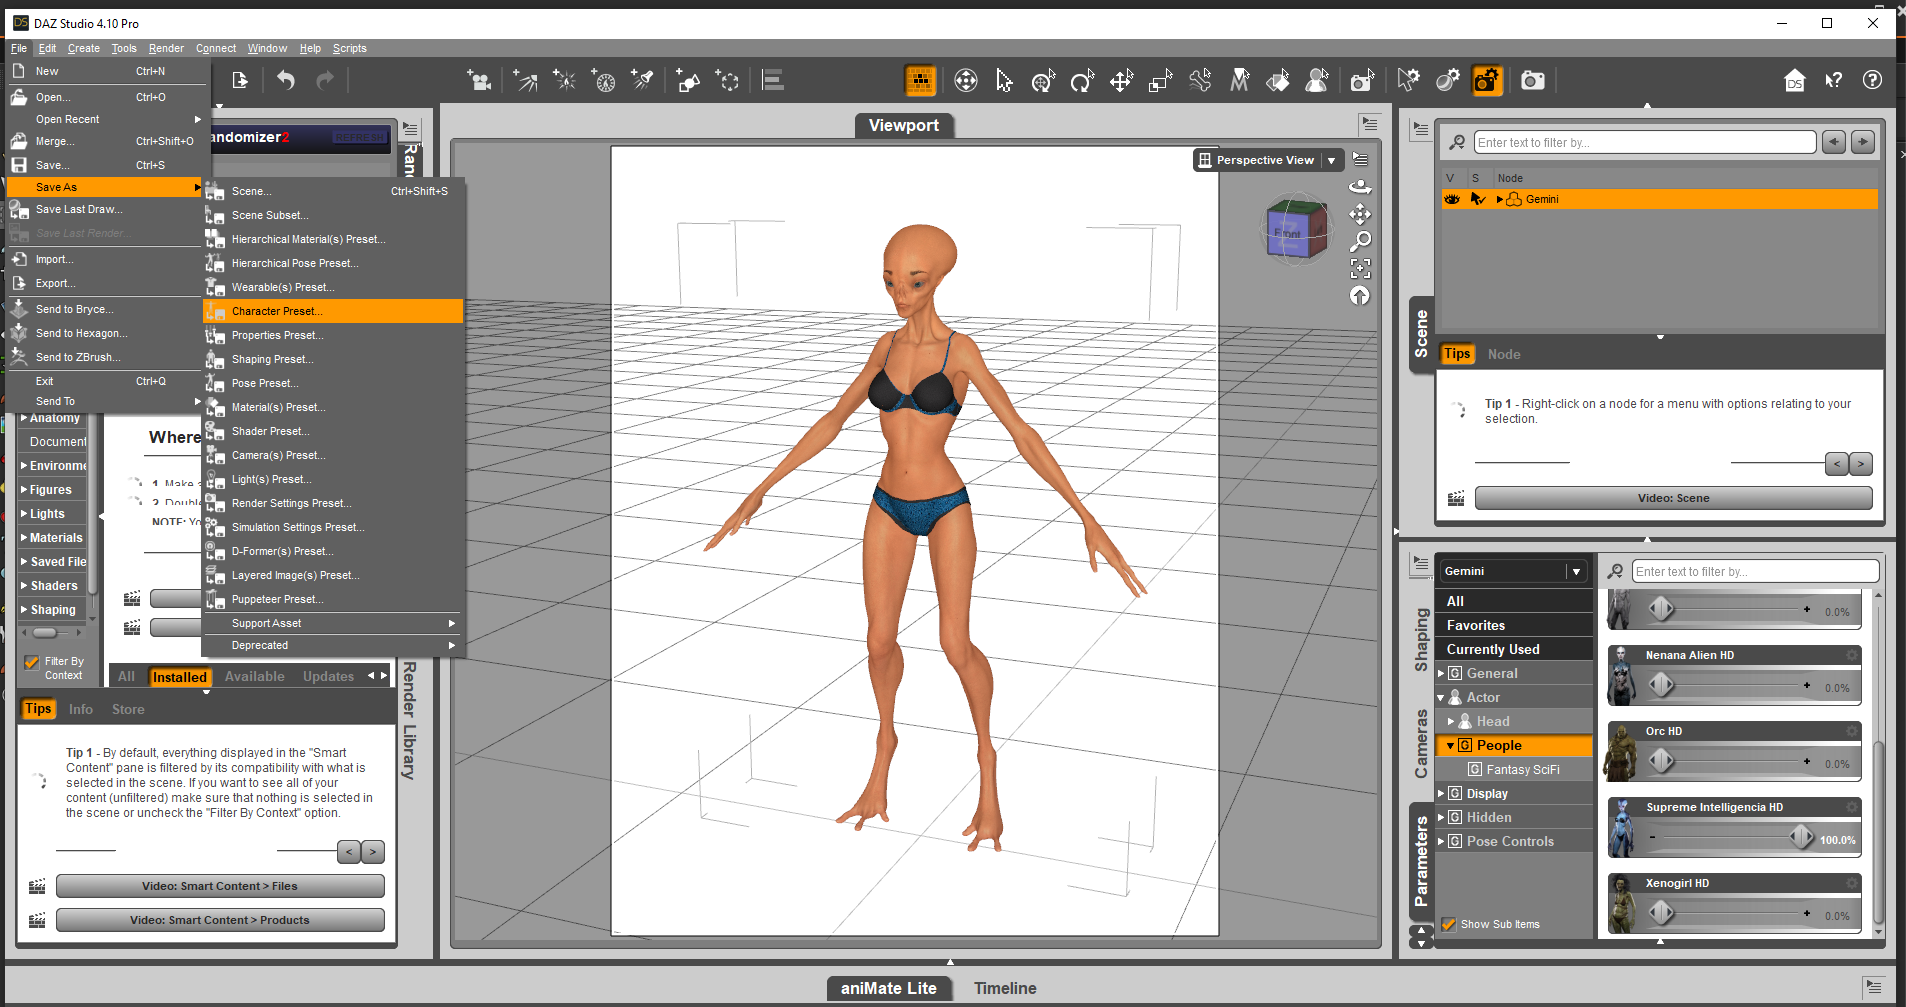This screenshot has height=1007, width=1906.
Task: Open the Store tab in Smart Content
Action: click(x=128, y=710)
